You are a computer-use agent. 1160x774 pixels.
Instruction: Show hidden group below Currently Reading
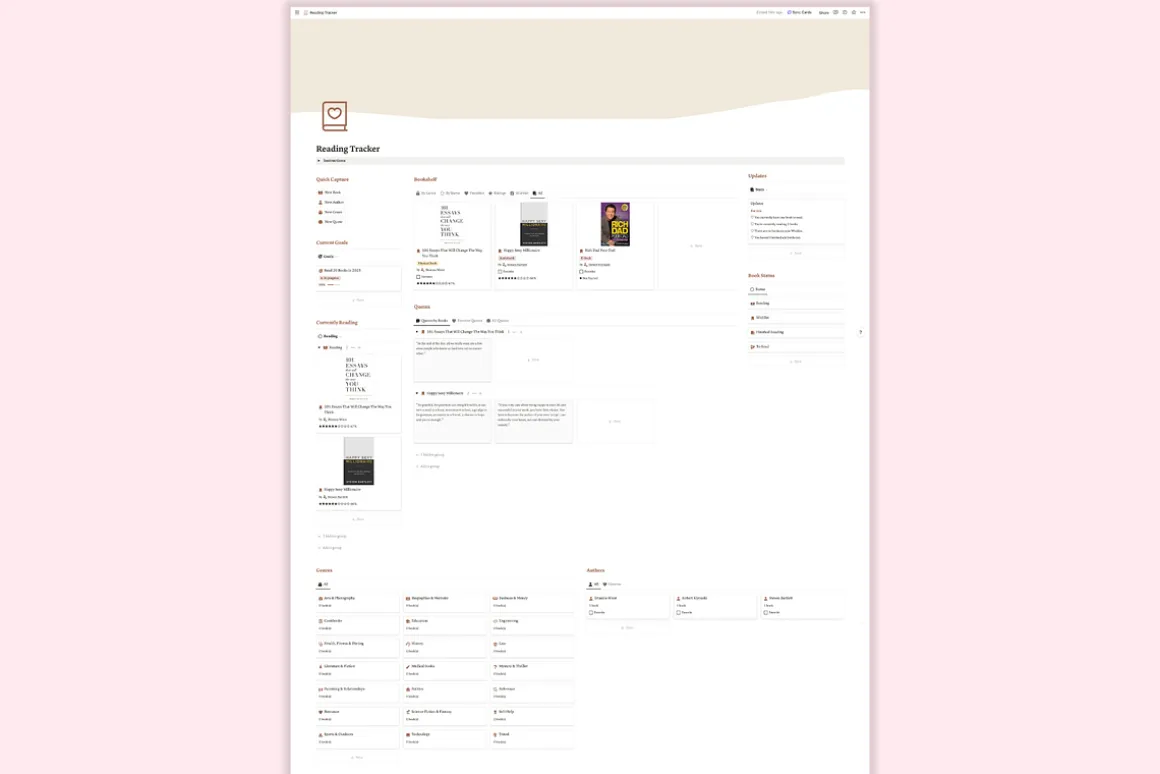(333, 536)
